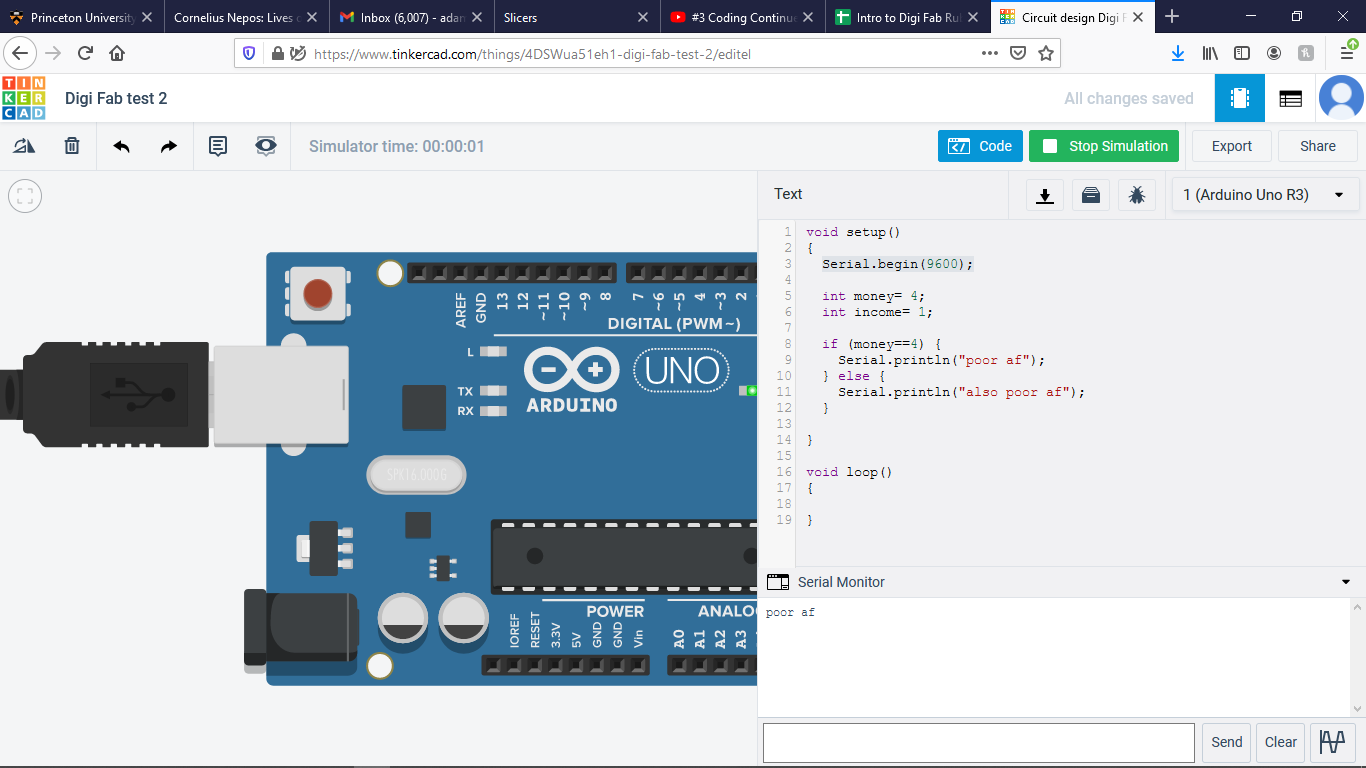Viewport: 1366px width, 768px height.
Task: Click the if (money==4) code line
Action: (881, 344)
